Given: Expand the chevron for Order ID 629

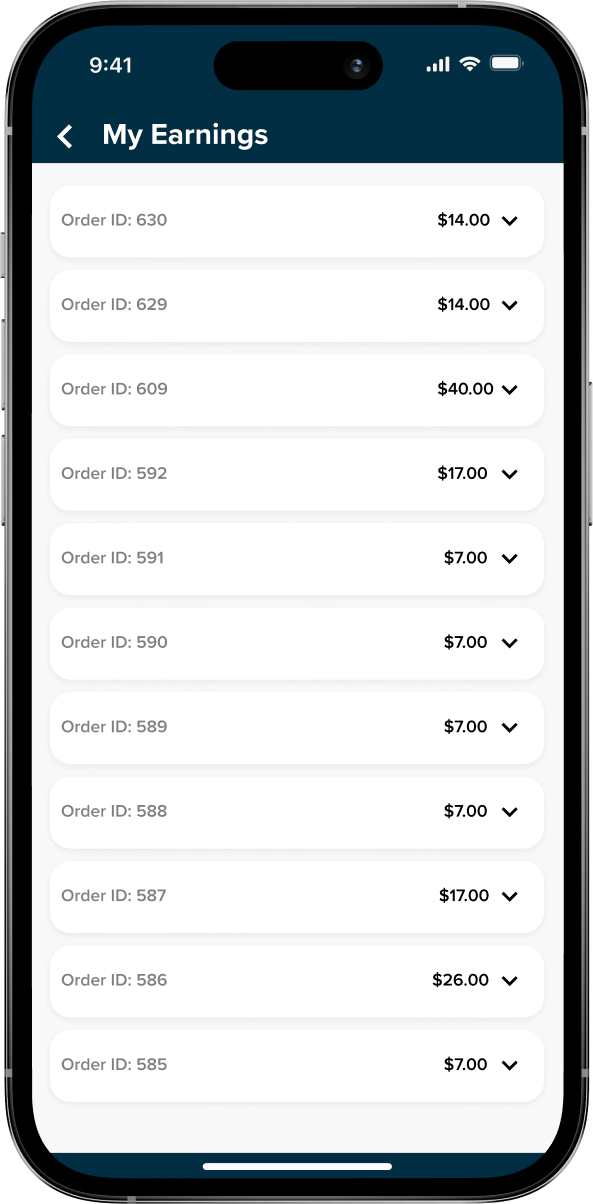Looking at the screenshot, I should click(509, 305).
